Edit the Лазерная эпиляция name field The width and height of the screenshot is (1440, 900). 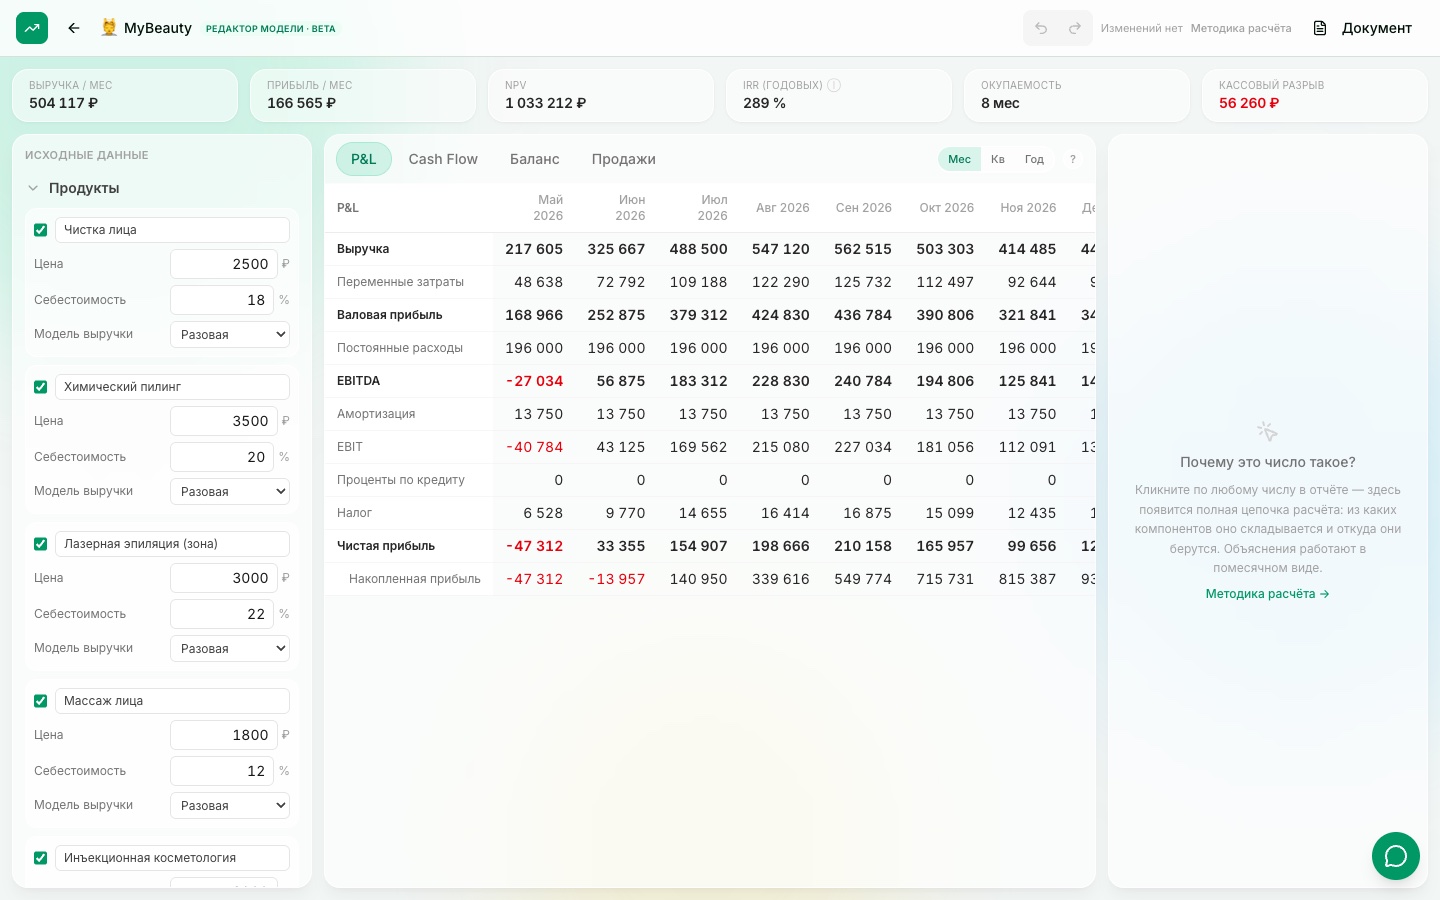coord(172,544)
